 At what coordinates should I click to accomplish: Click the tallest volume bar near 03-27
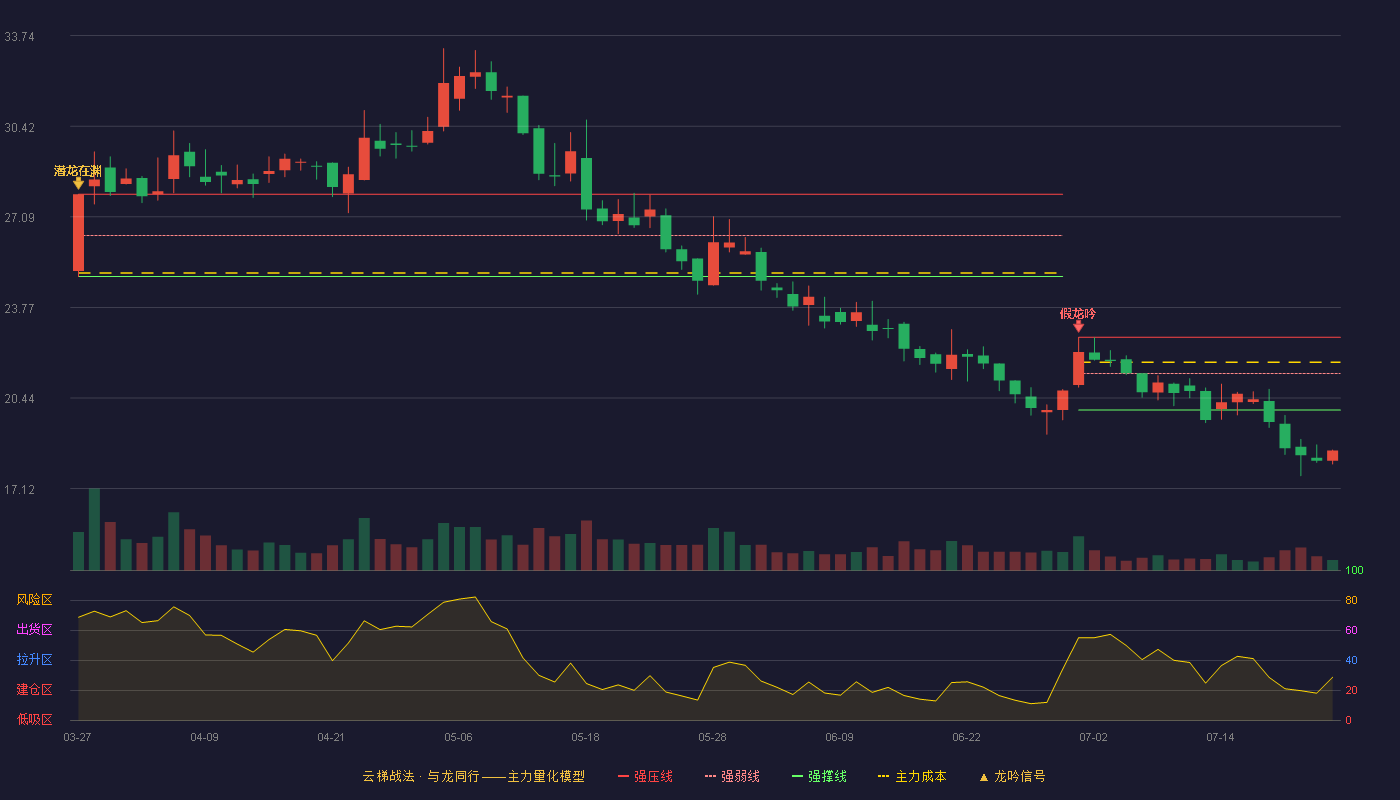click(94, 529)
